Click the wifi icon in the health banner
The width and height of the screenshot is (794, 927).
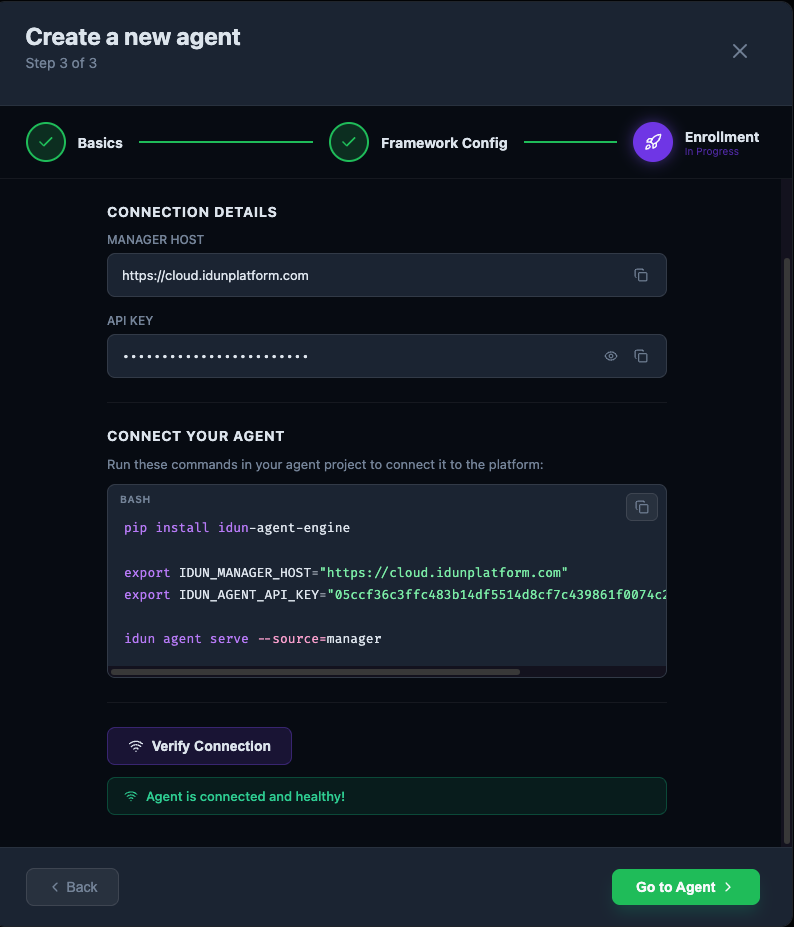(x=131, y=795)
